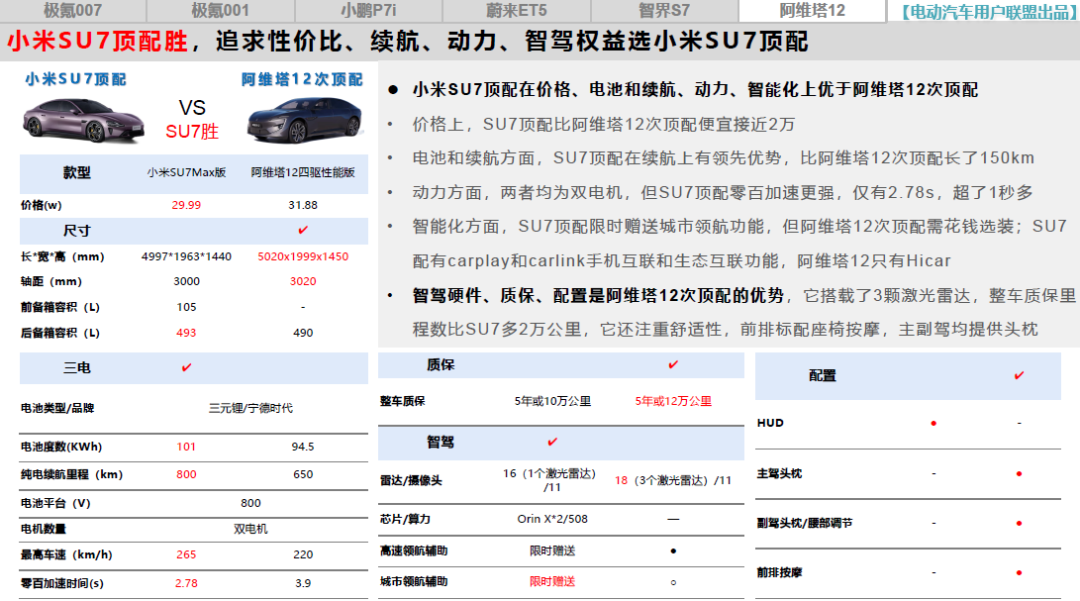Click the price value 29.99
The height and width of the screenshot is (601, 1080).
[x=187, y=205]
